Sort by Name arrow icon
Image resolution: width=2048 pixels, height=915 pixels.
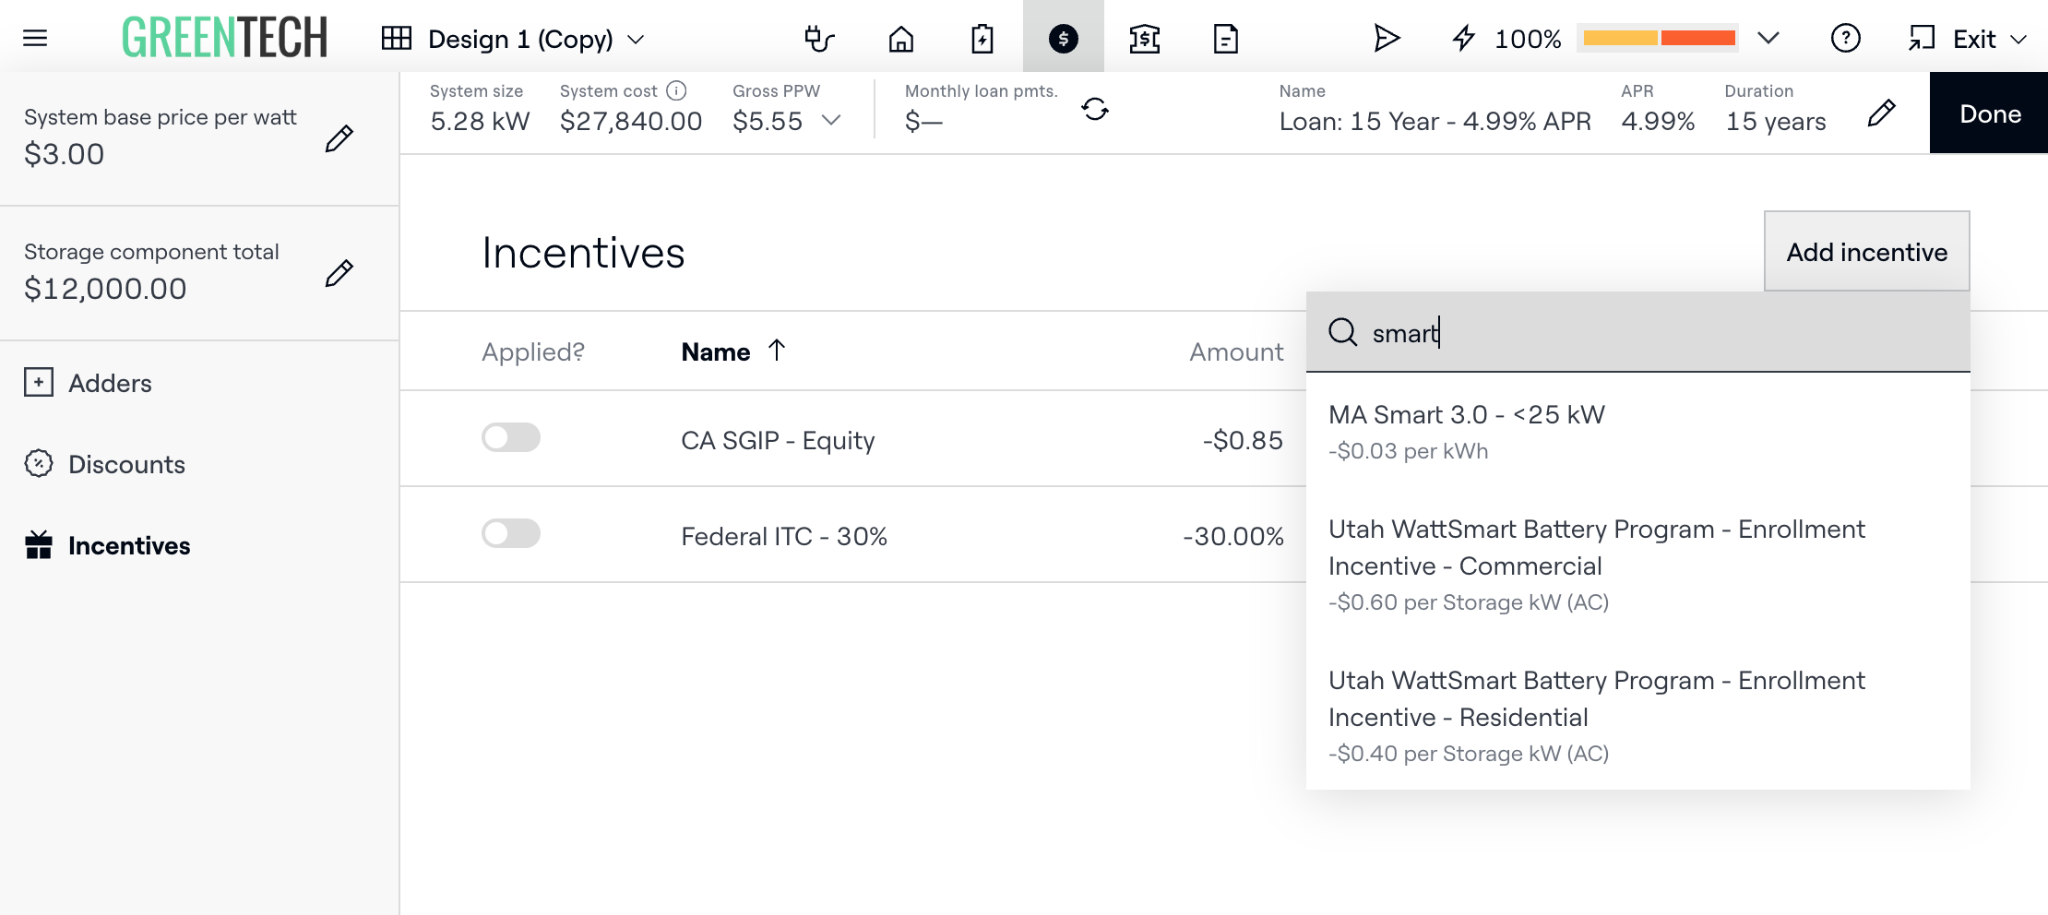click(777, 350)
